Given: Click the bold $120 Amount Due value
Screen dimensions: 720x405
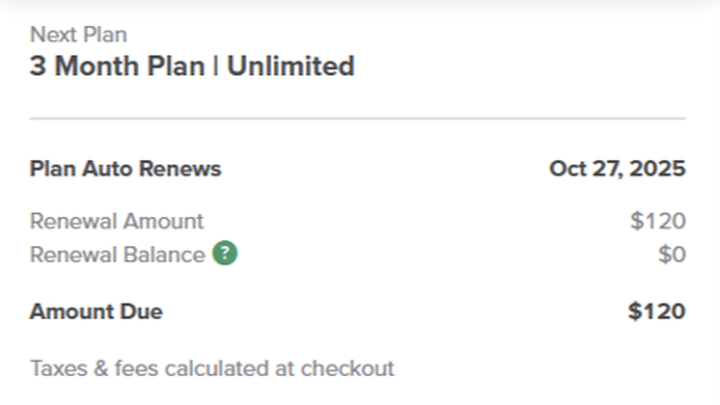Looking at the screenshot, I should 656,311.
